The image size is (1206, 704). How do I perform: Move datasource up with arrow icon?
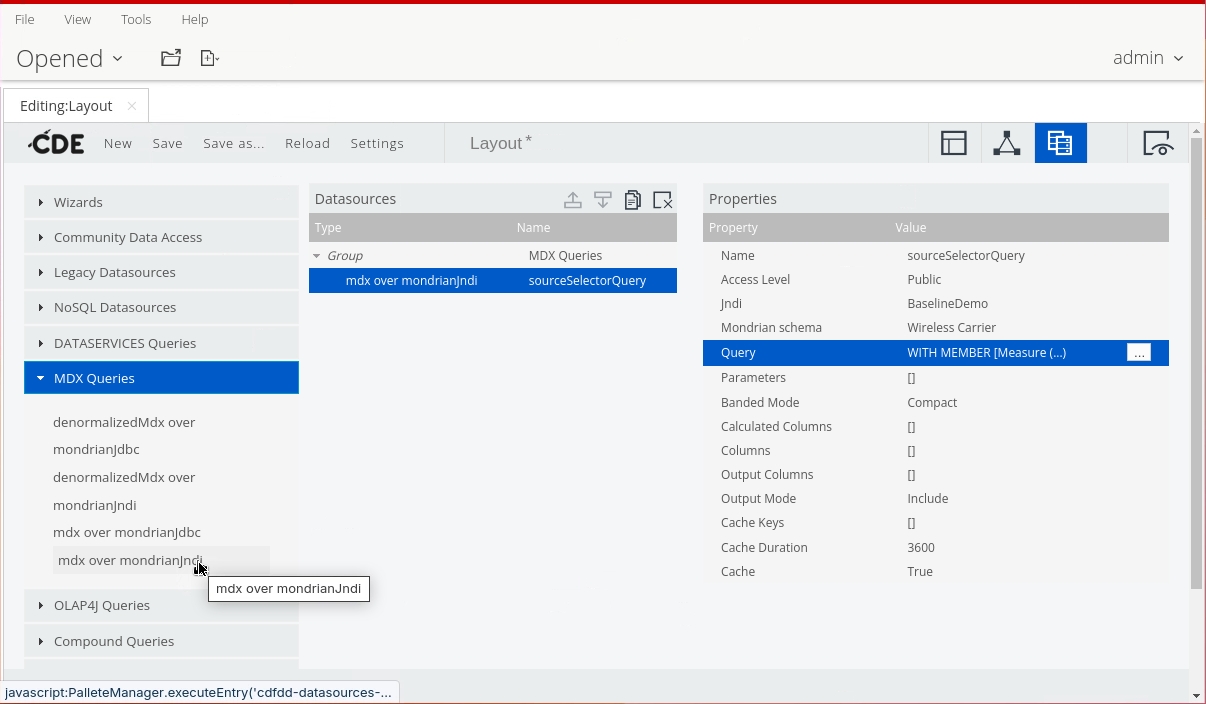573,200
